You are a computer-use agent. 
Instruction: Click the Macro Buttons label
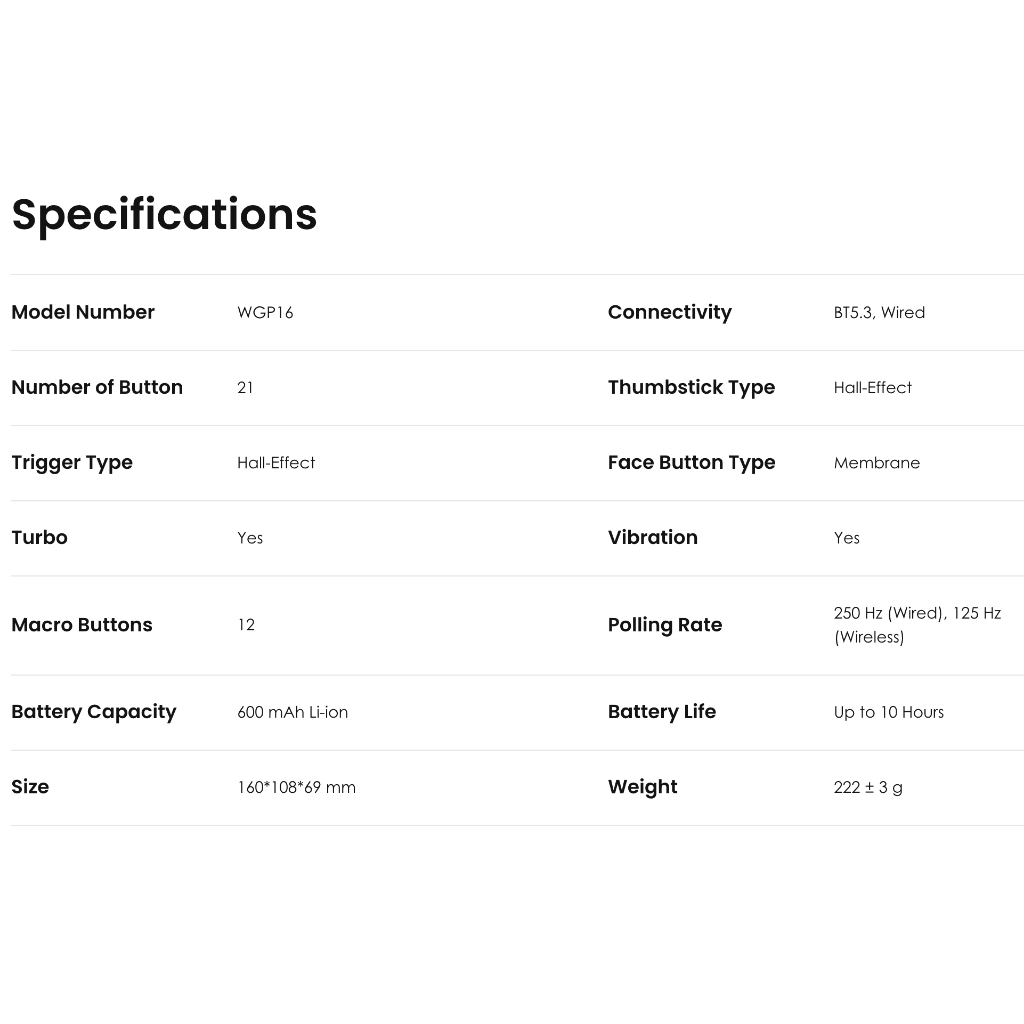pos(82,625)
